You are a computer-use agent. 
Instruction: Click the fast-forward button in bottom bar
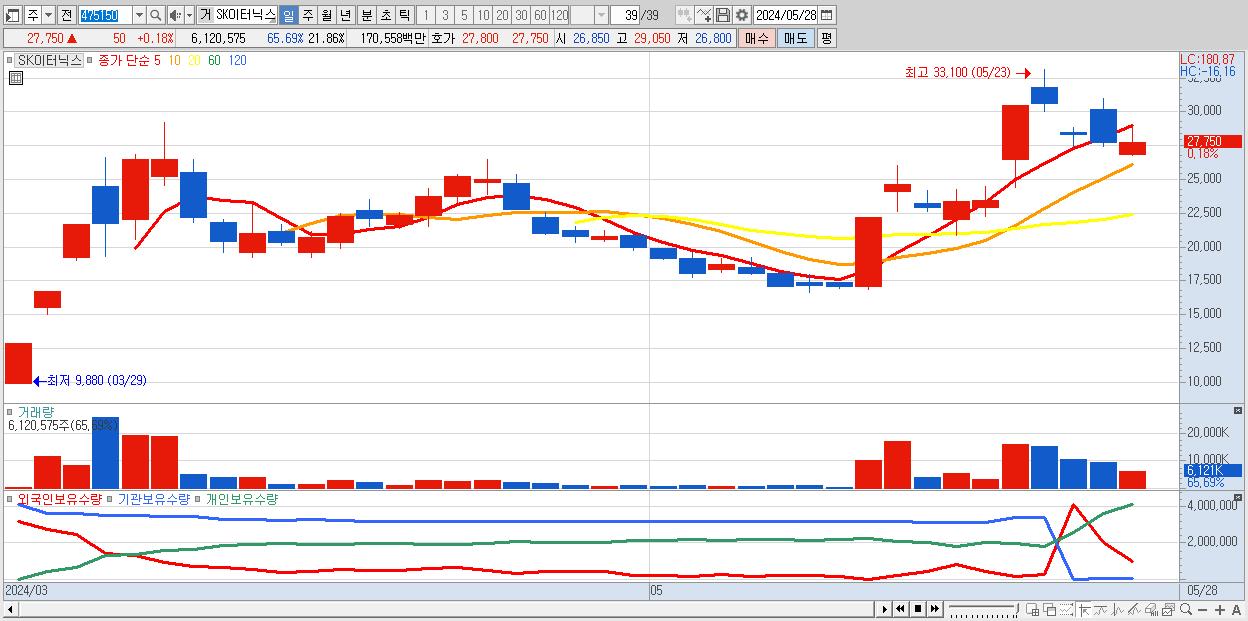933,609
